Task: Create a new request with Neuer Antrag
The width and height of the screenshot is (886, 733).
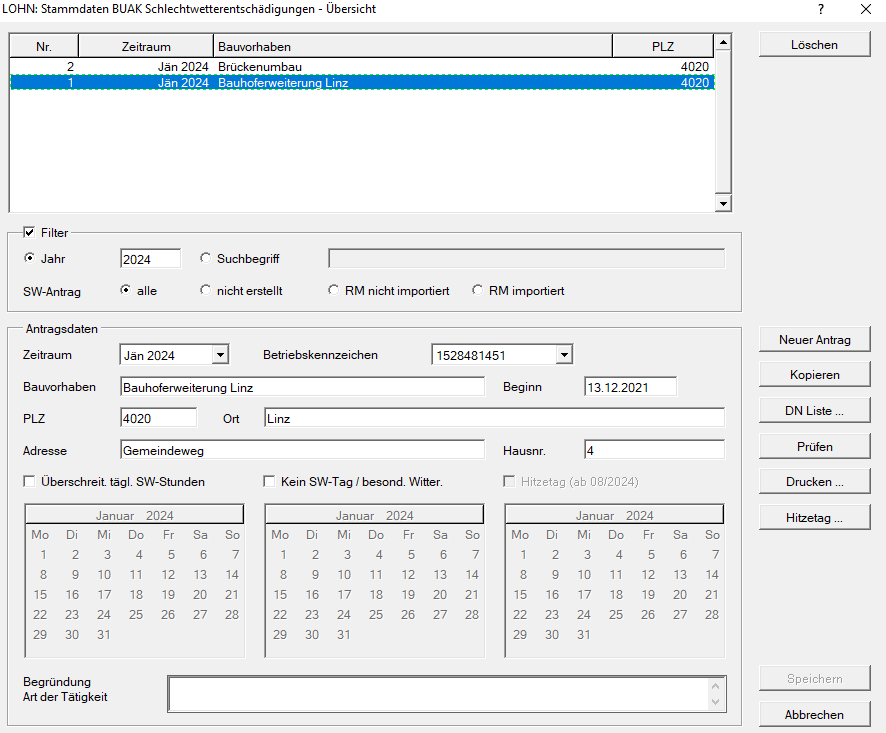Action: click(814, 340)
